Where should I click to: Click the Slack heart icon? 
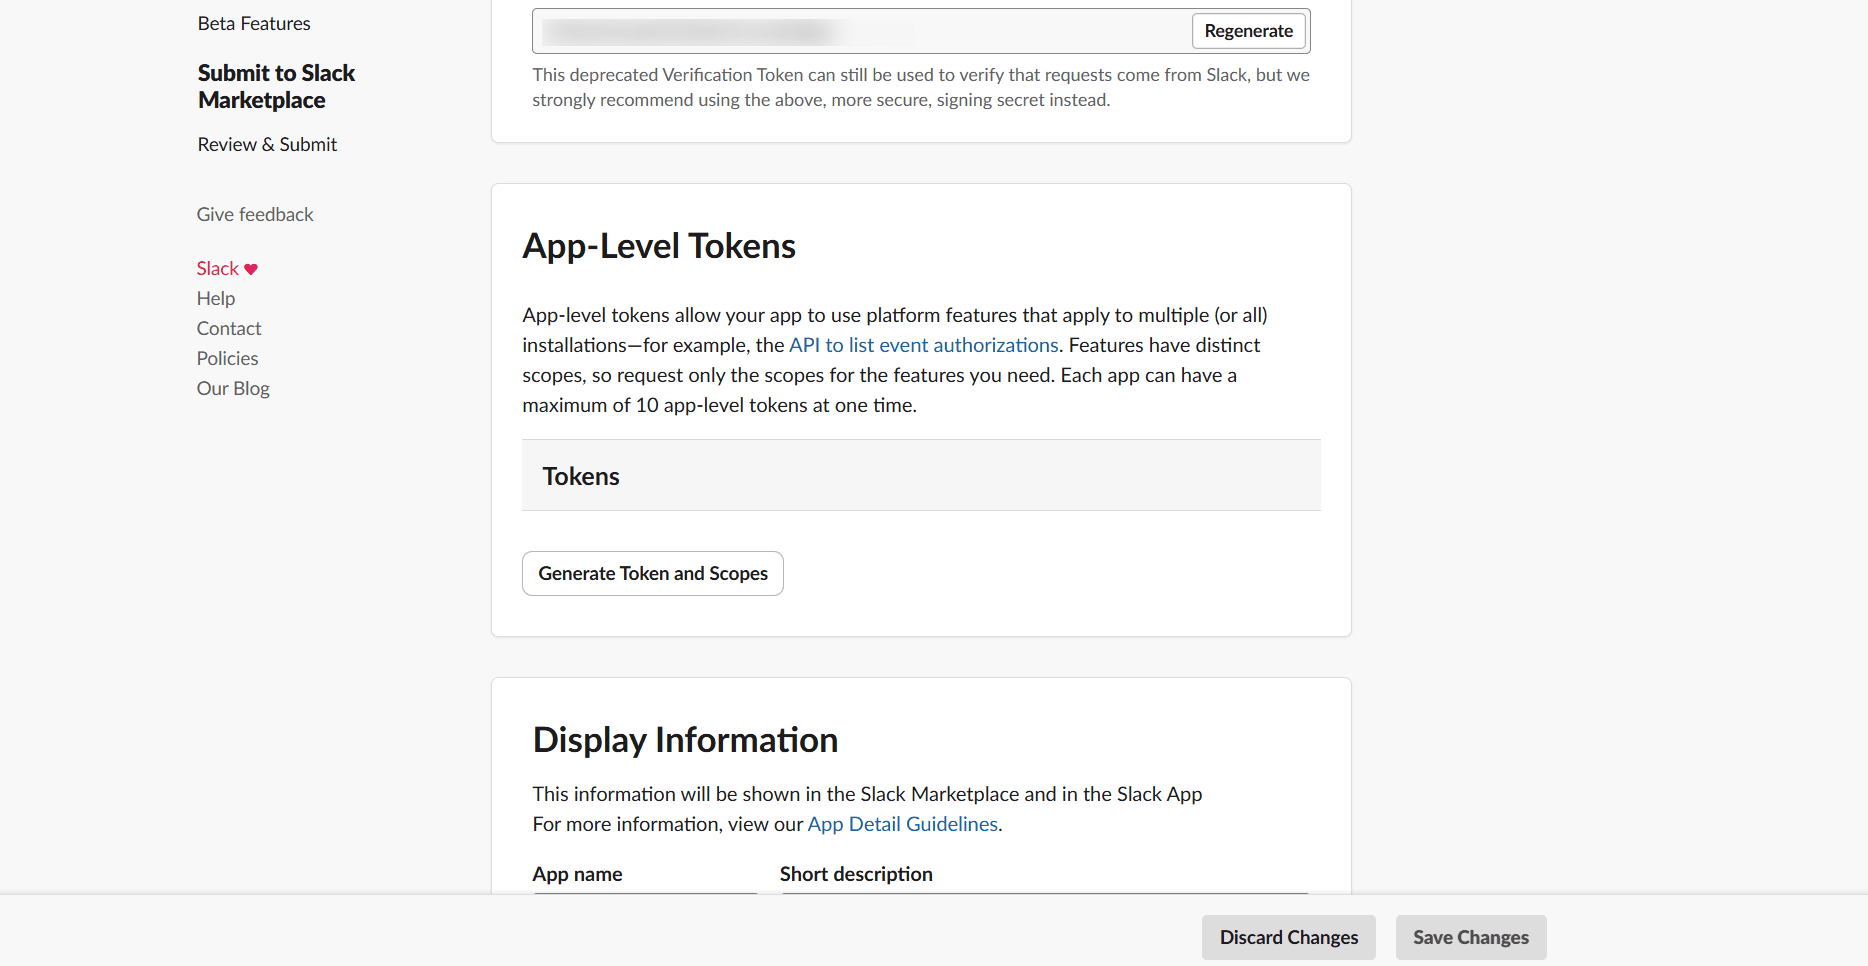tap(250, 268)
